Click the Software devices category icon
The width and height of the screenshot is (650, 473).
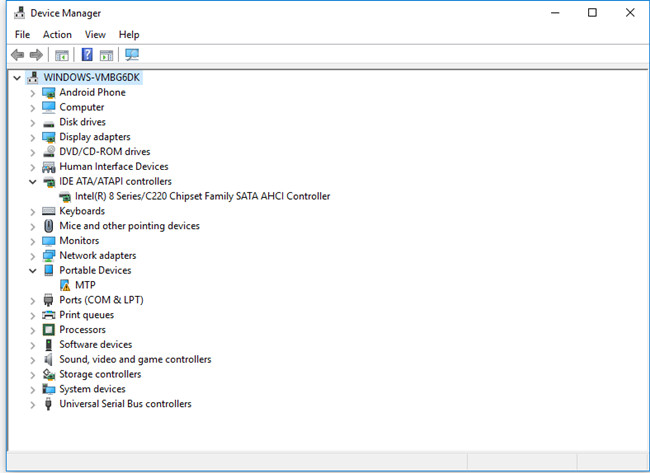click(x=49, y=345)
